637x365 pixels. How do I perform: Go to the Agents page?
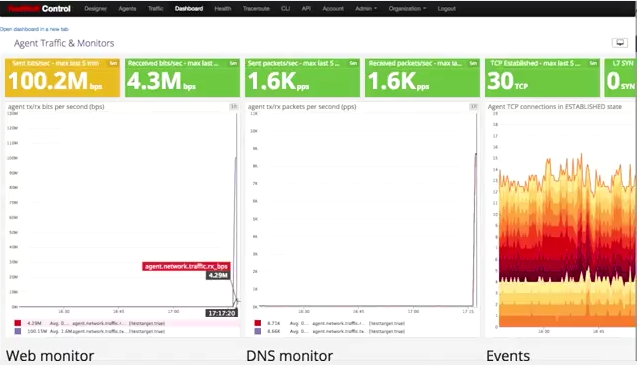tap(127, 9)
